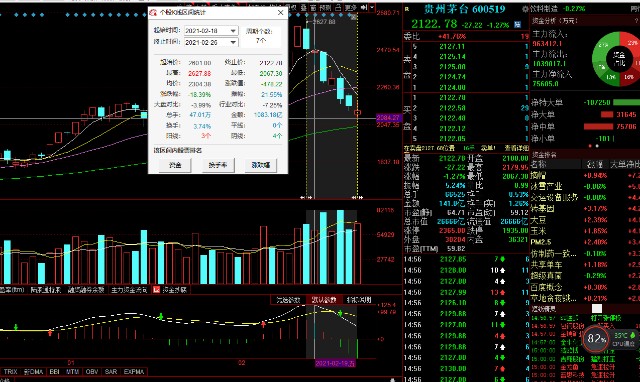
Task: Click the first ranking button in the statistics dialog
Action: [x=175, y=165]
